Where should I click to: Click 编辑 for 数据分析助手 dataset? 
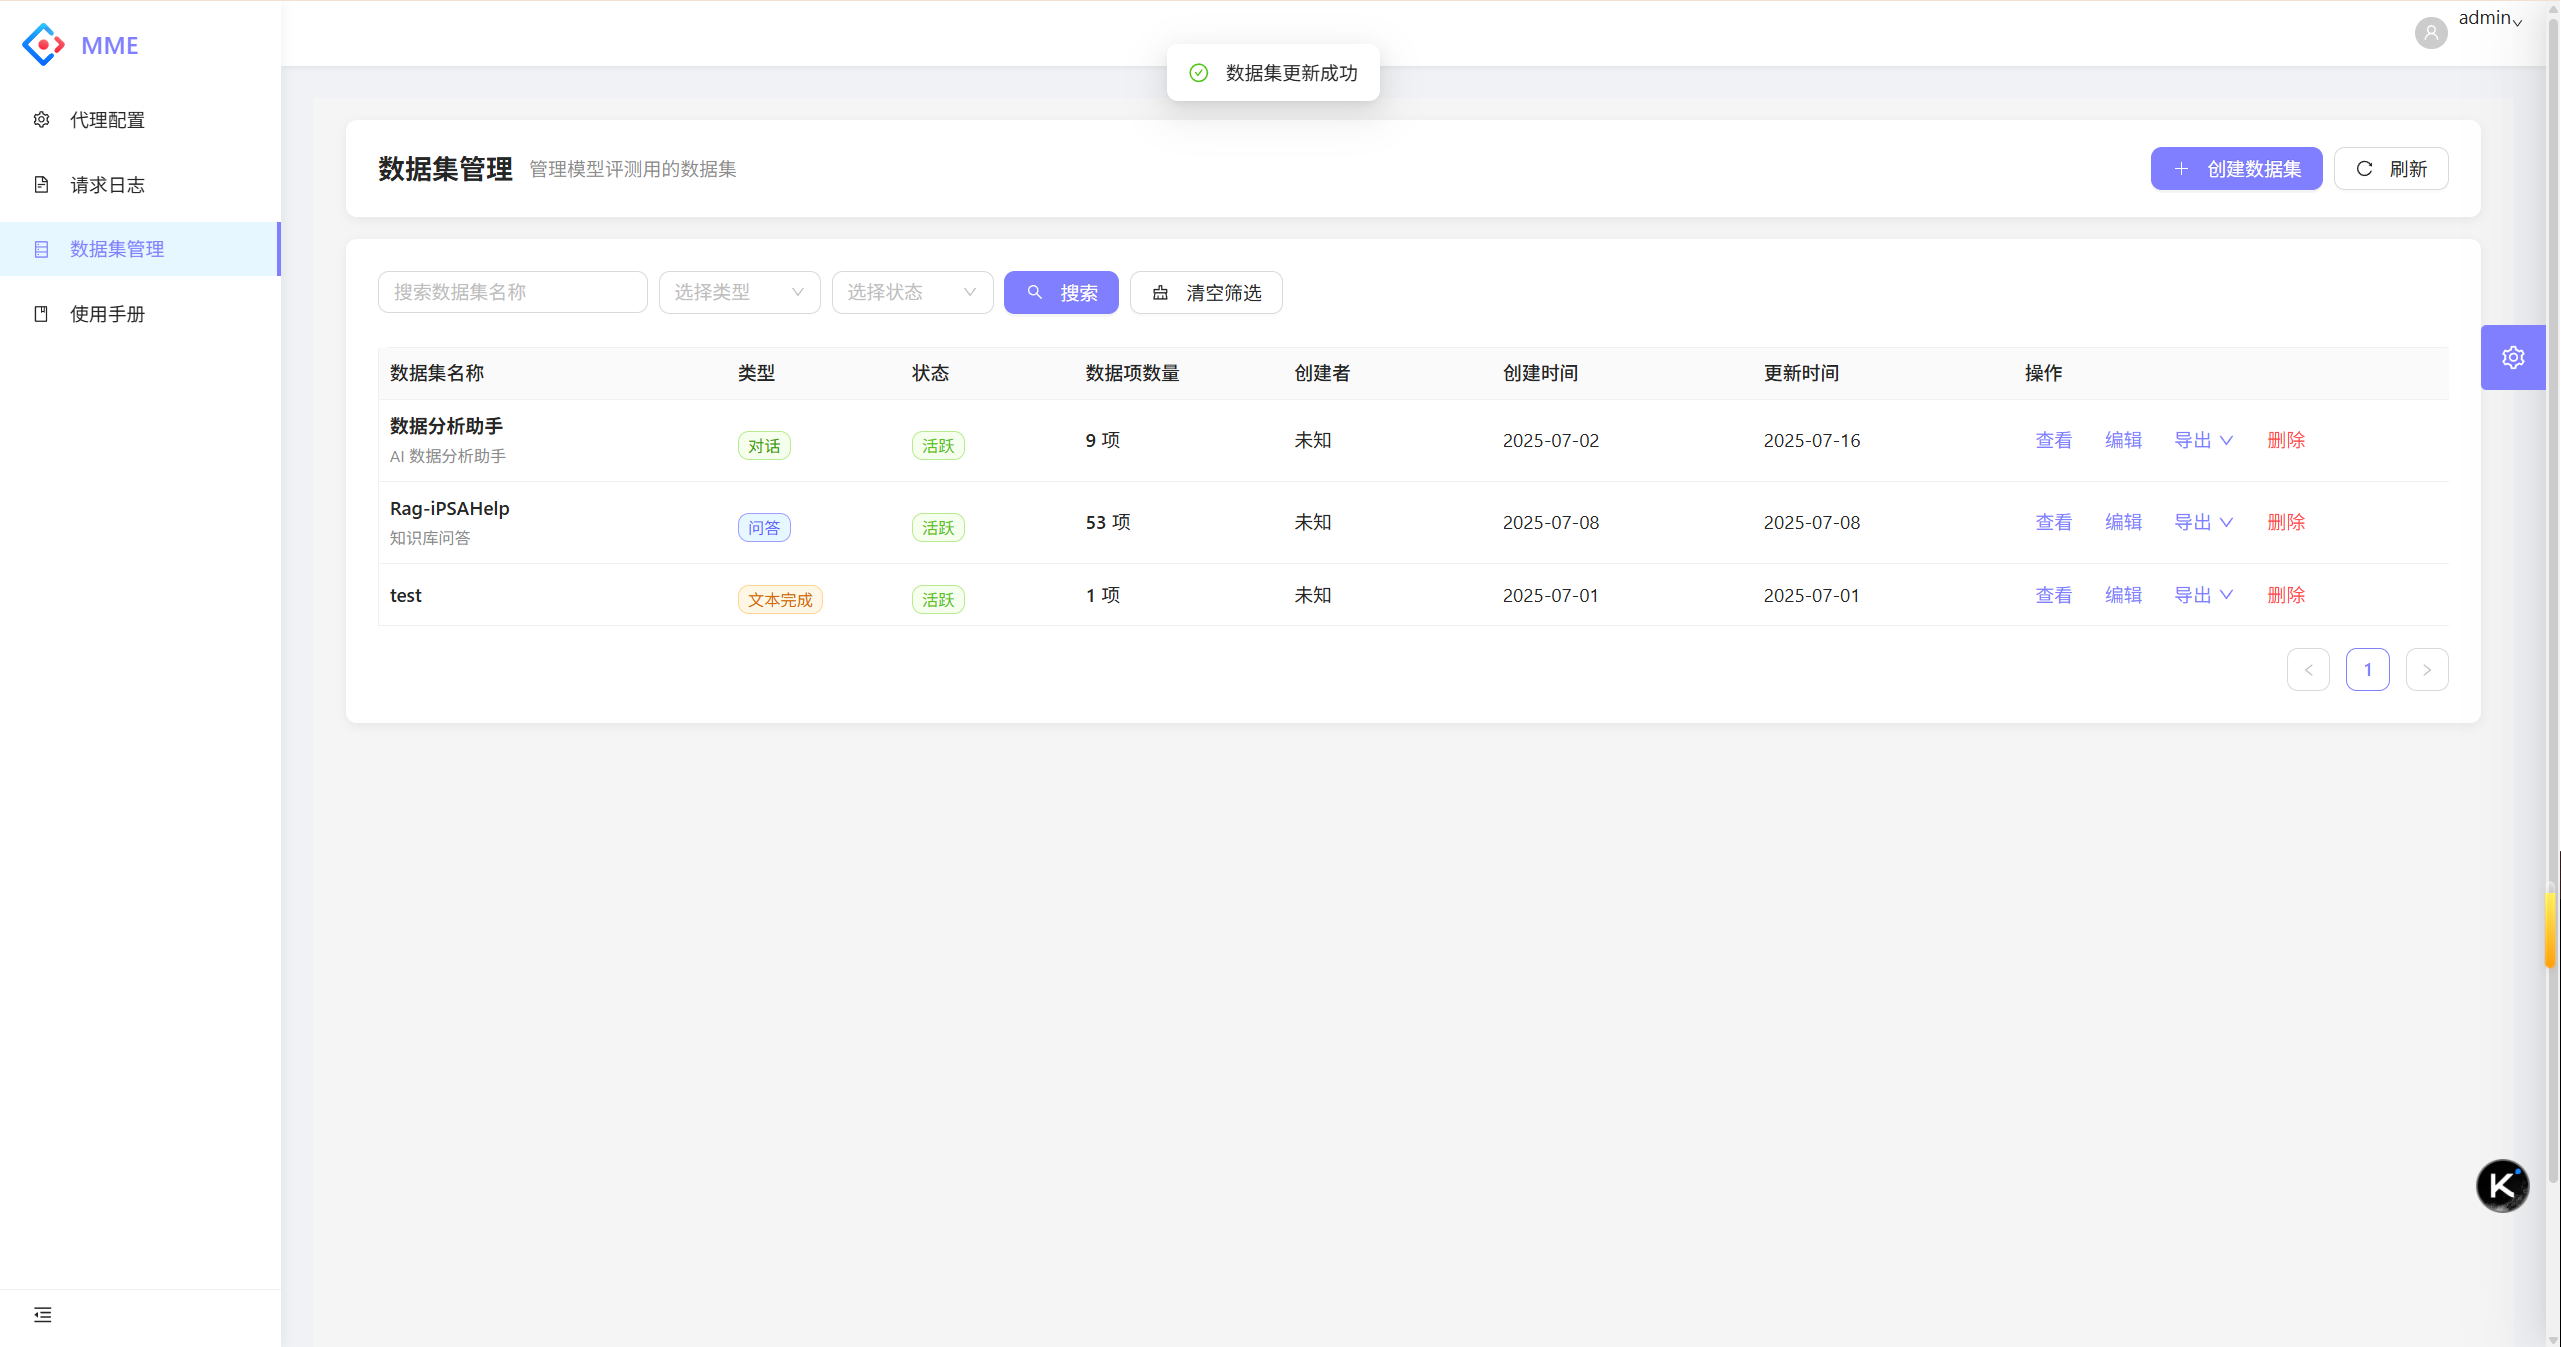click(2122, 440)
